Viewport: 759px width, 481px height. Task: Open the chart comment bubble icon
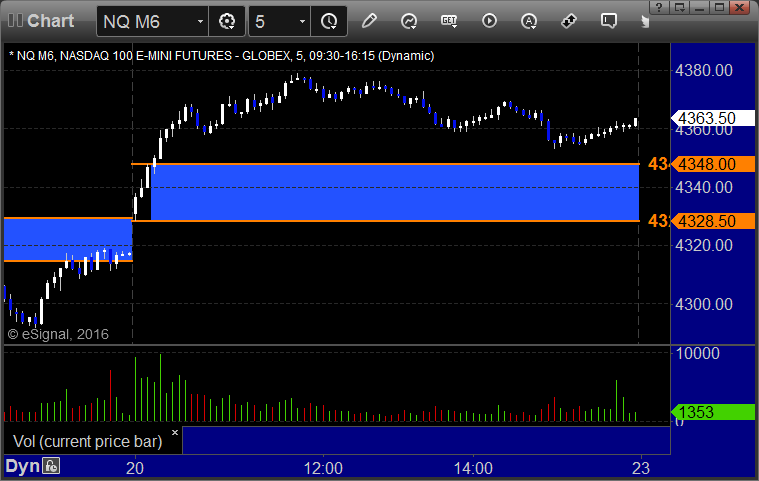(608, 21)
